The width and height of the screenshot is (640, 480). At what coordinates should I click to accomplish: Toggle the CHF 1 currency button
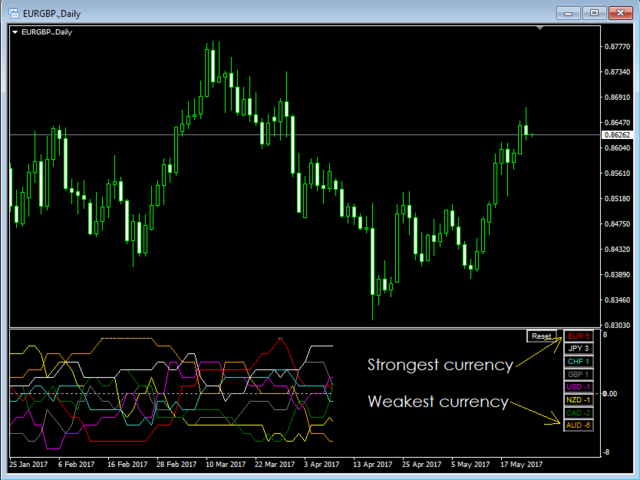click(x=578, y=361)
